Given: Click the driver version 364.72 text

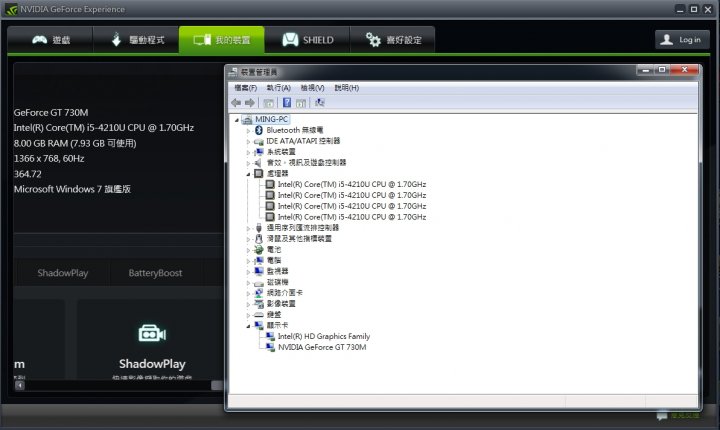Looking at the screenshot, I should pos(28,174).
